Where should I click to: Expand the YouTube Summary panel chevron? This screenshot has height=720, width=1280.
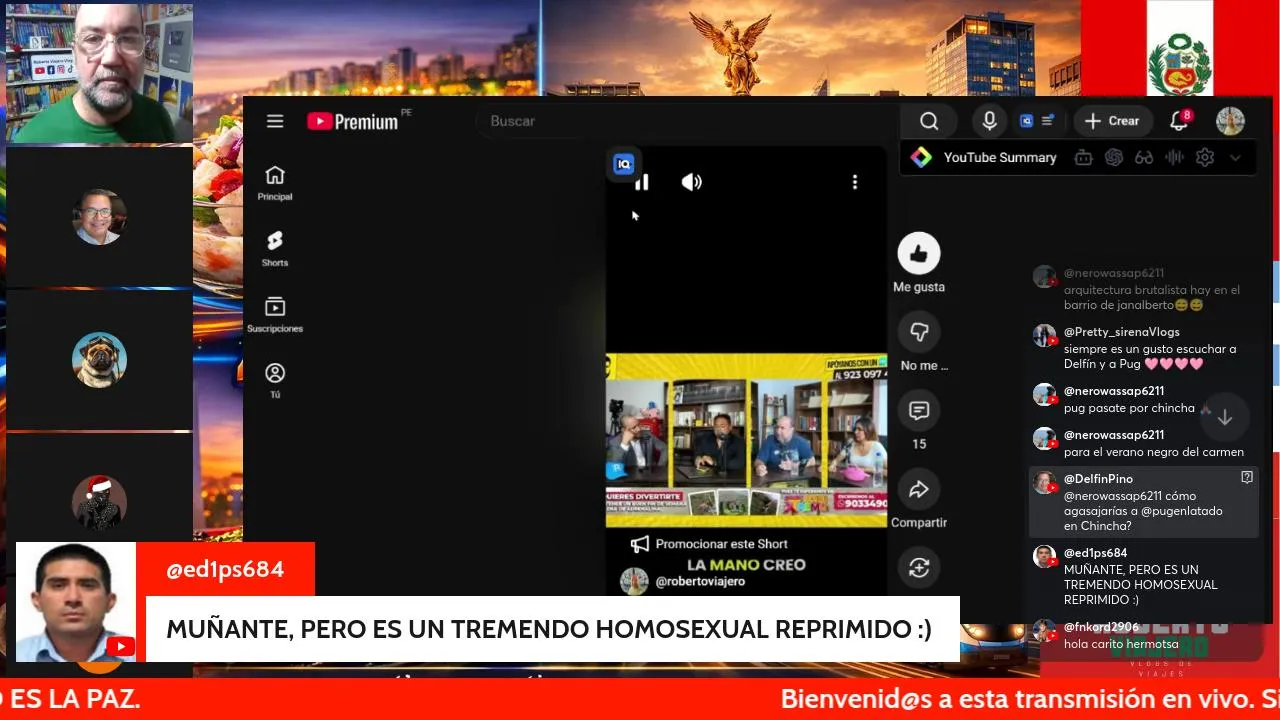[x=1235, y=158]
